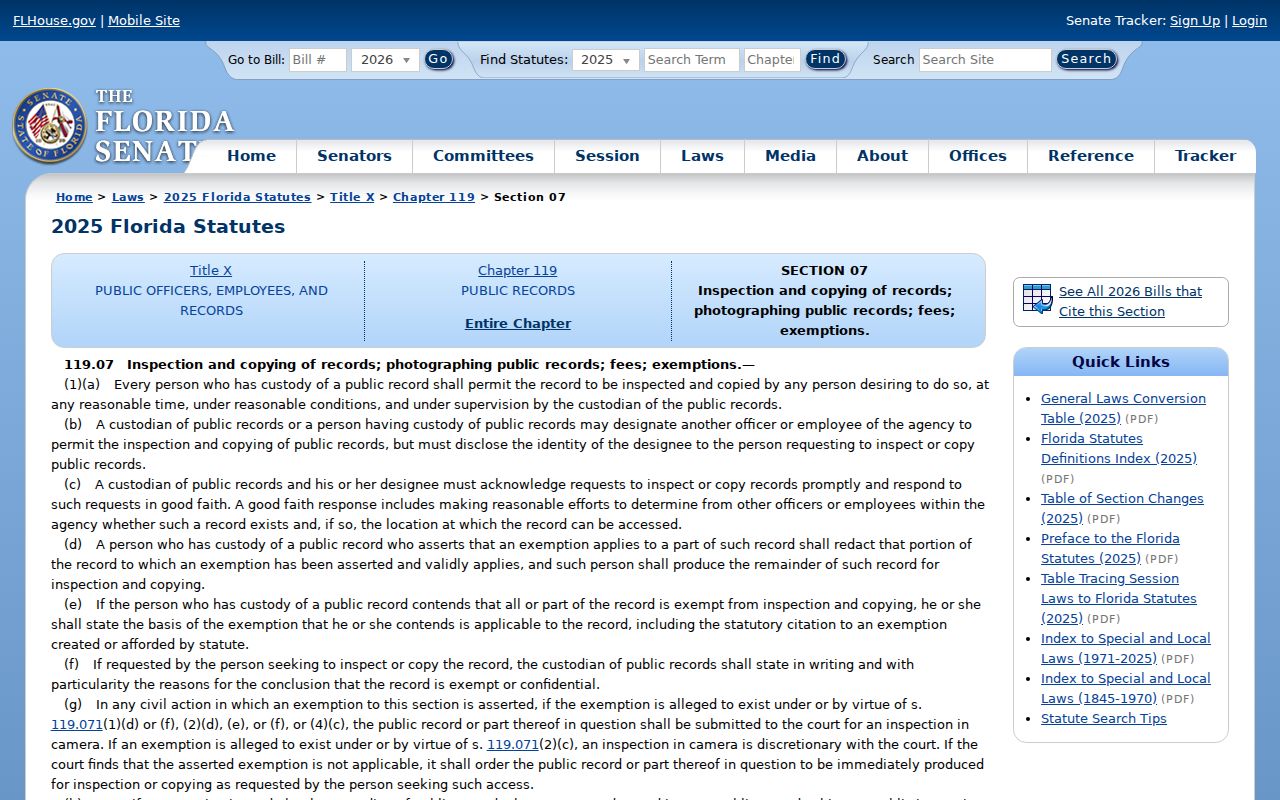1280x800 pixels.
Task: Open the Chapter 119 header link
Action: pos(517,271)
